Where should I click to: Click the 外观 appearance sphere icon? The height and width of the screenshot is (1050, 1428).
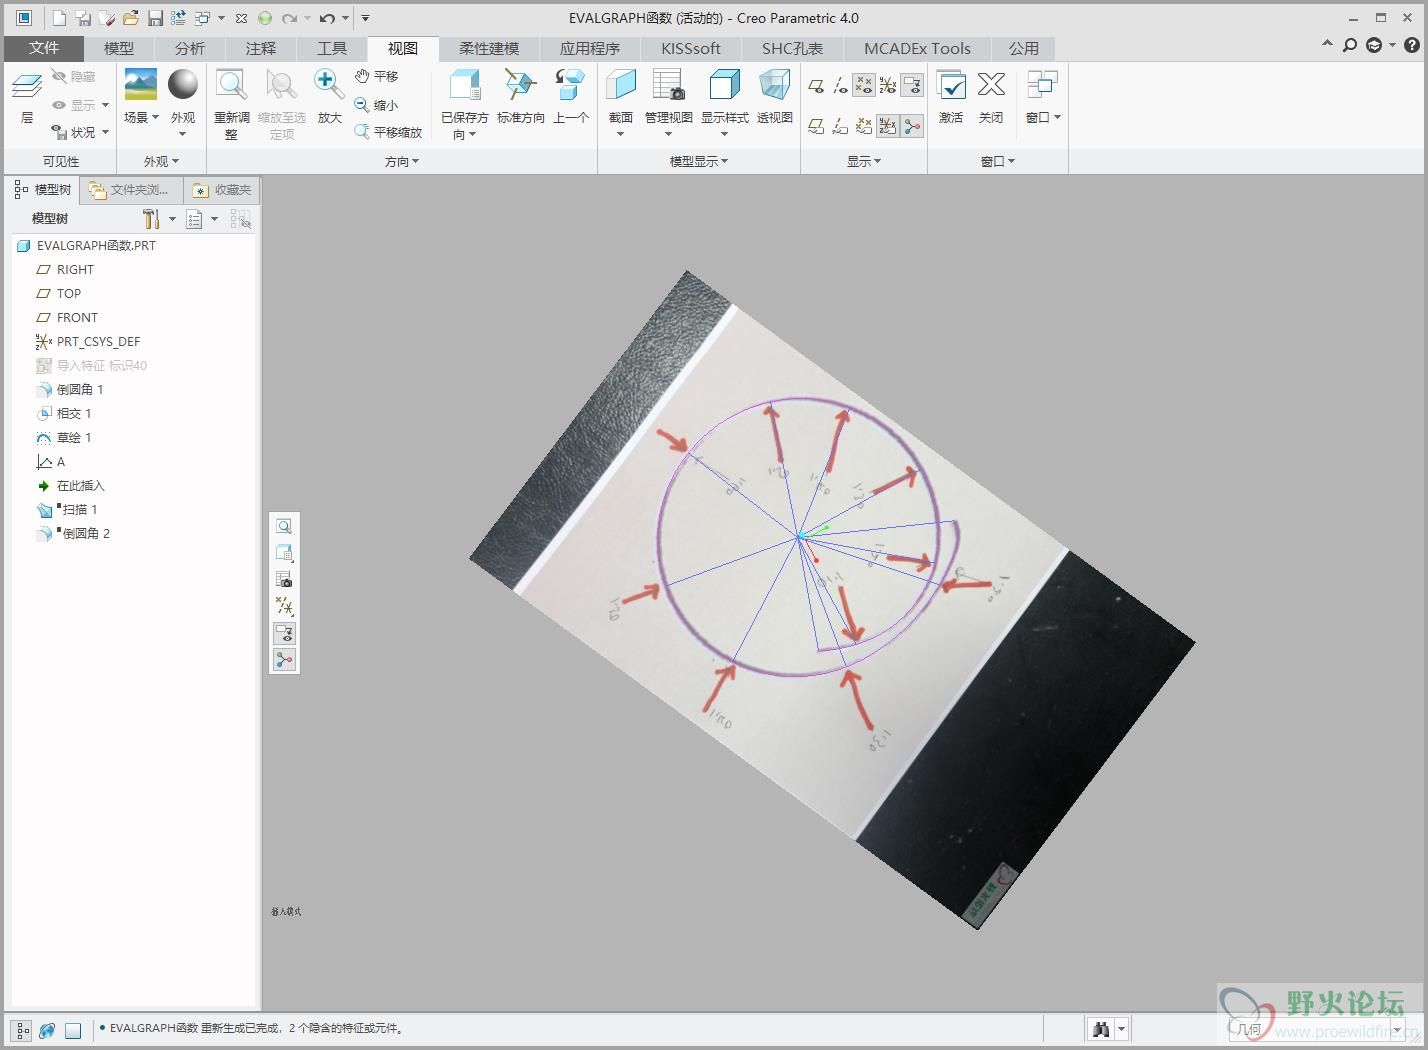pyautogui.click(x=183, y=84)
